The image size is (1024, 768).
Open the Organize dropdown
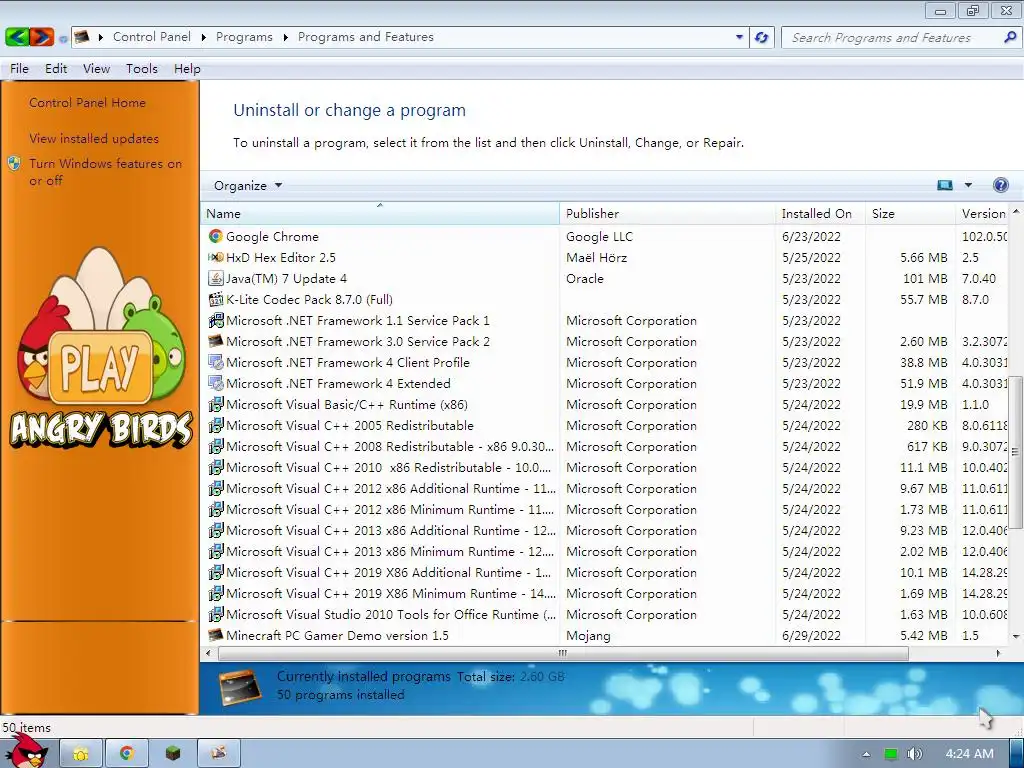tap(248, 185)
